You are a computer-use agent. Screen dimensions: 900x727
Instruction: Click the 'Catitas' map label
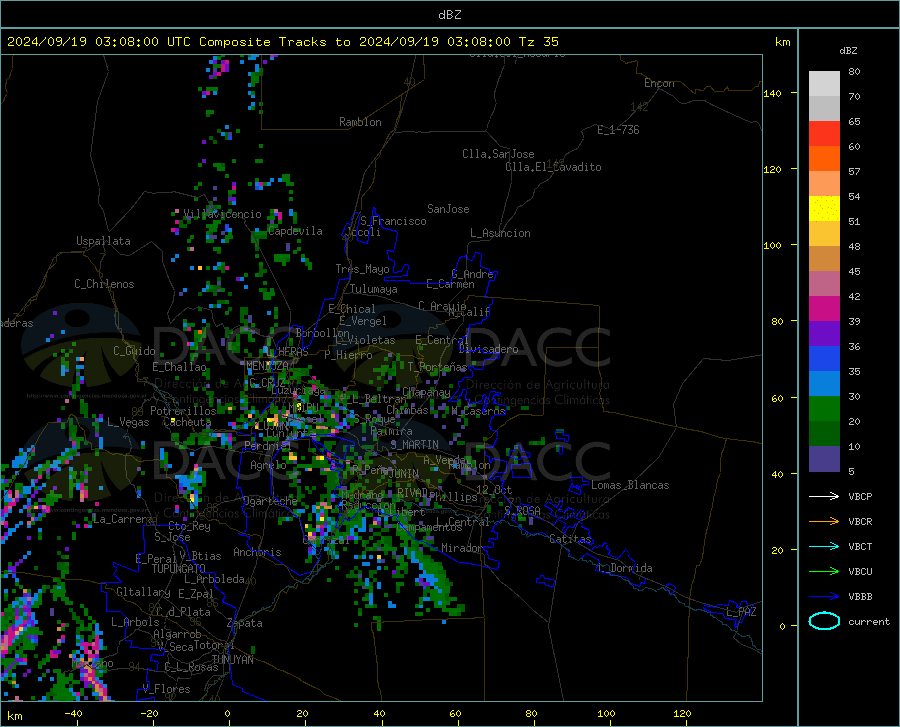(x=570, y=539)
